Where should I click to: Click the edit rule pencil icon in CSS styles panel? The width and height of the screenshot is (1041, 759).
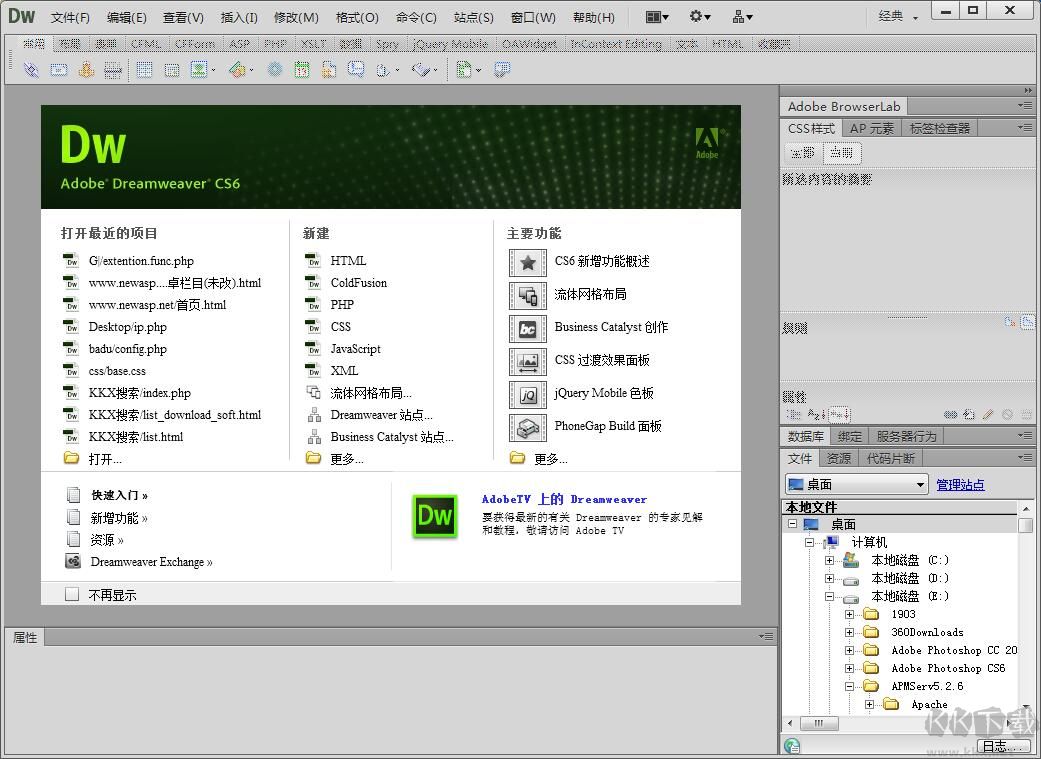click(985, 413)
